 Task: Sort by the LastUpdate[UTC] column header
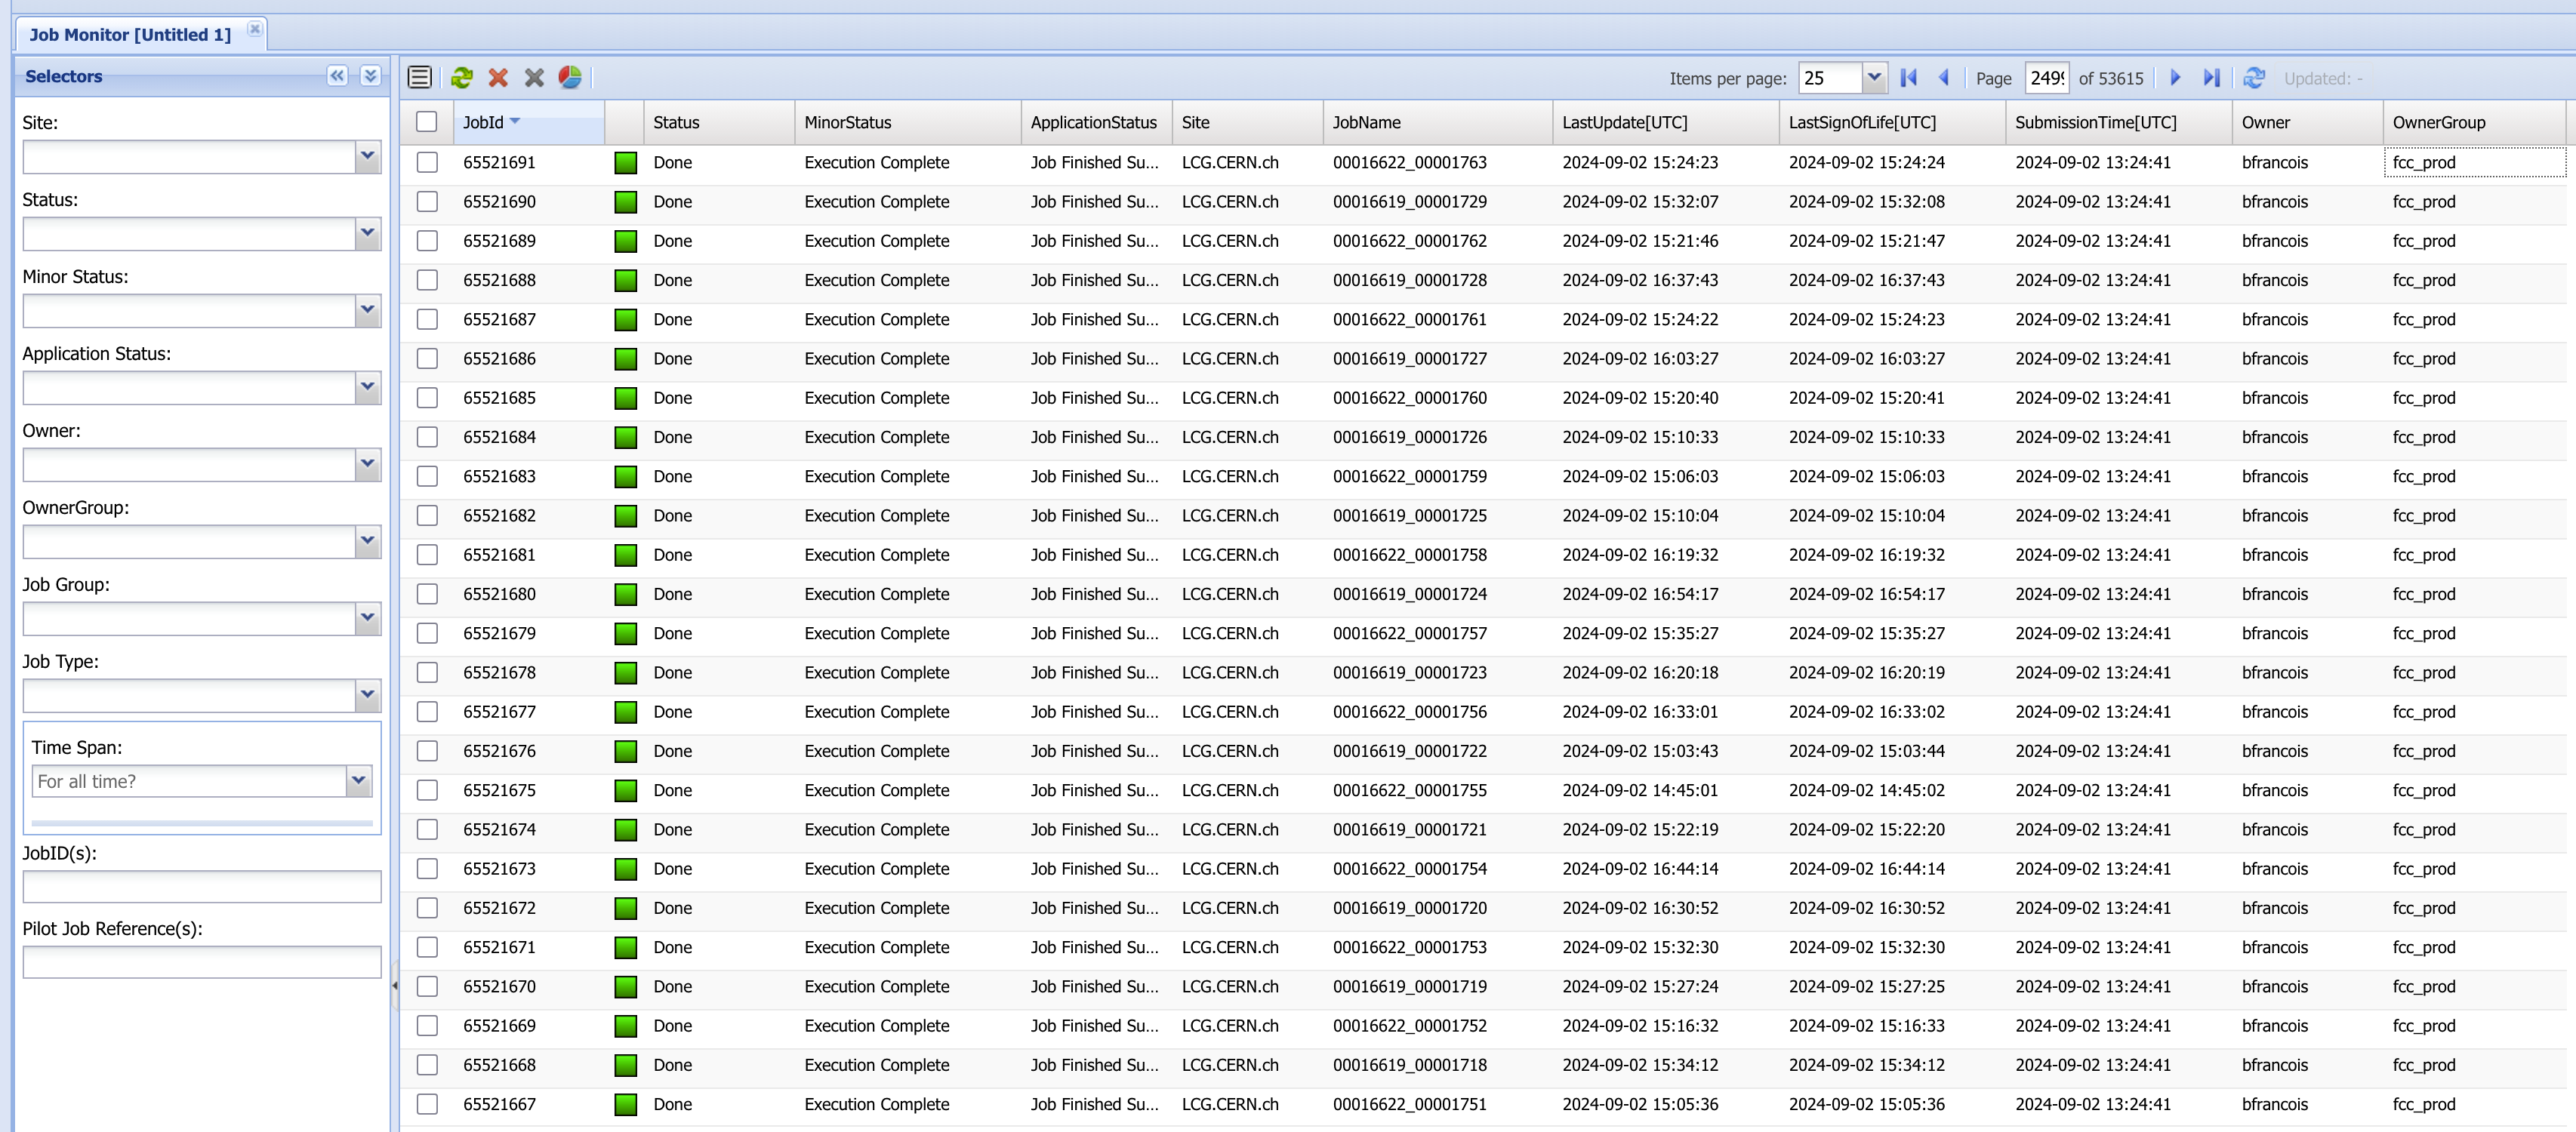[x=1665, y=122]
